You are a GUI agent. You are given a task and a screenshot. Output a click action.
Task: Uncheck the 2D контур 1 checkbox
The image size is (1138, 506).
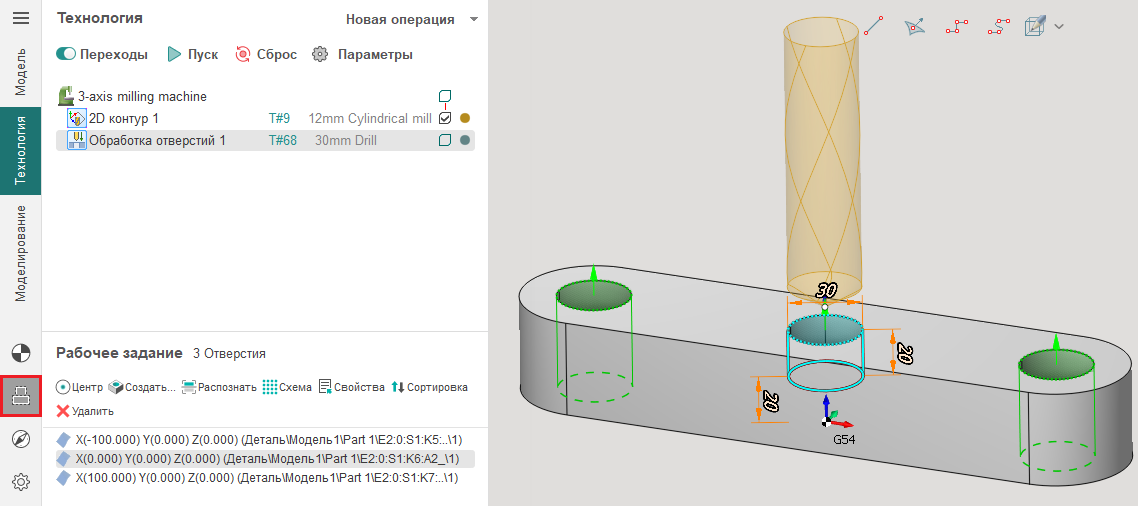(x=445, y=118)
